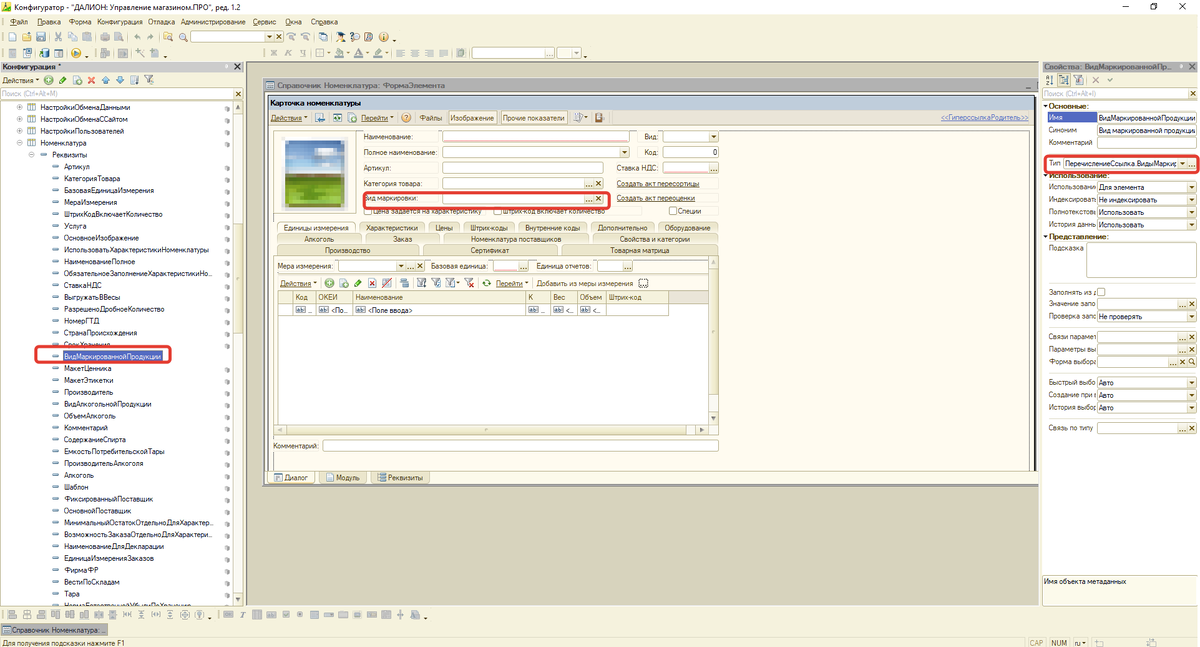Expand the НастройкиПользователей tree node

tap(19, 131)
